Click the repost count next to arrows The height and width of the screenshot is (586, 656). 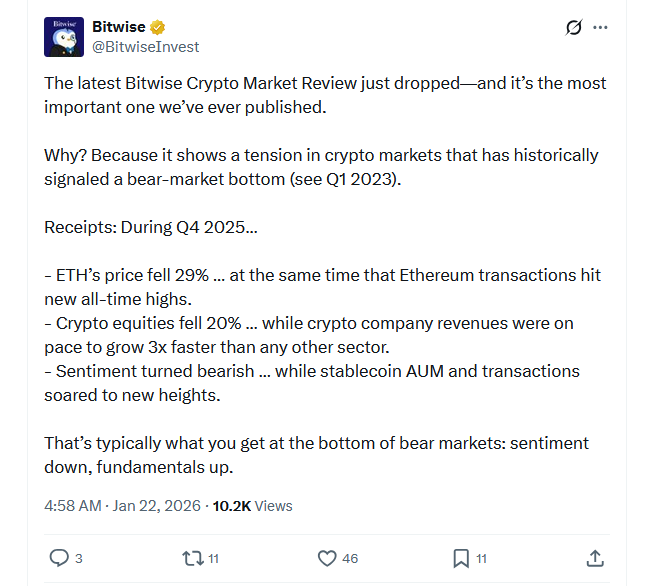pyautogui.click(x=215, y=558)
